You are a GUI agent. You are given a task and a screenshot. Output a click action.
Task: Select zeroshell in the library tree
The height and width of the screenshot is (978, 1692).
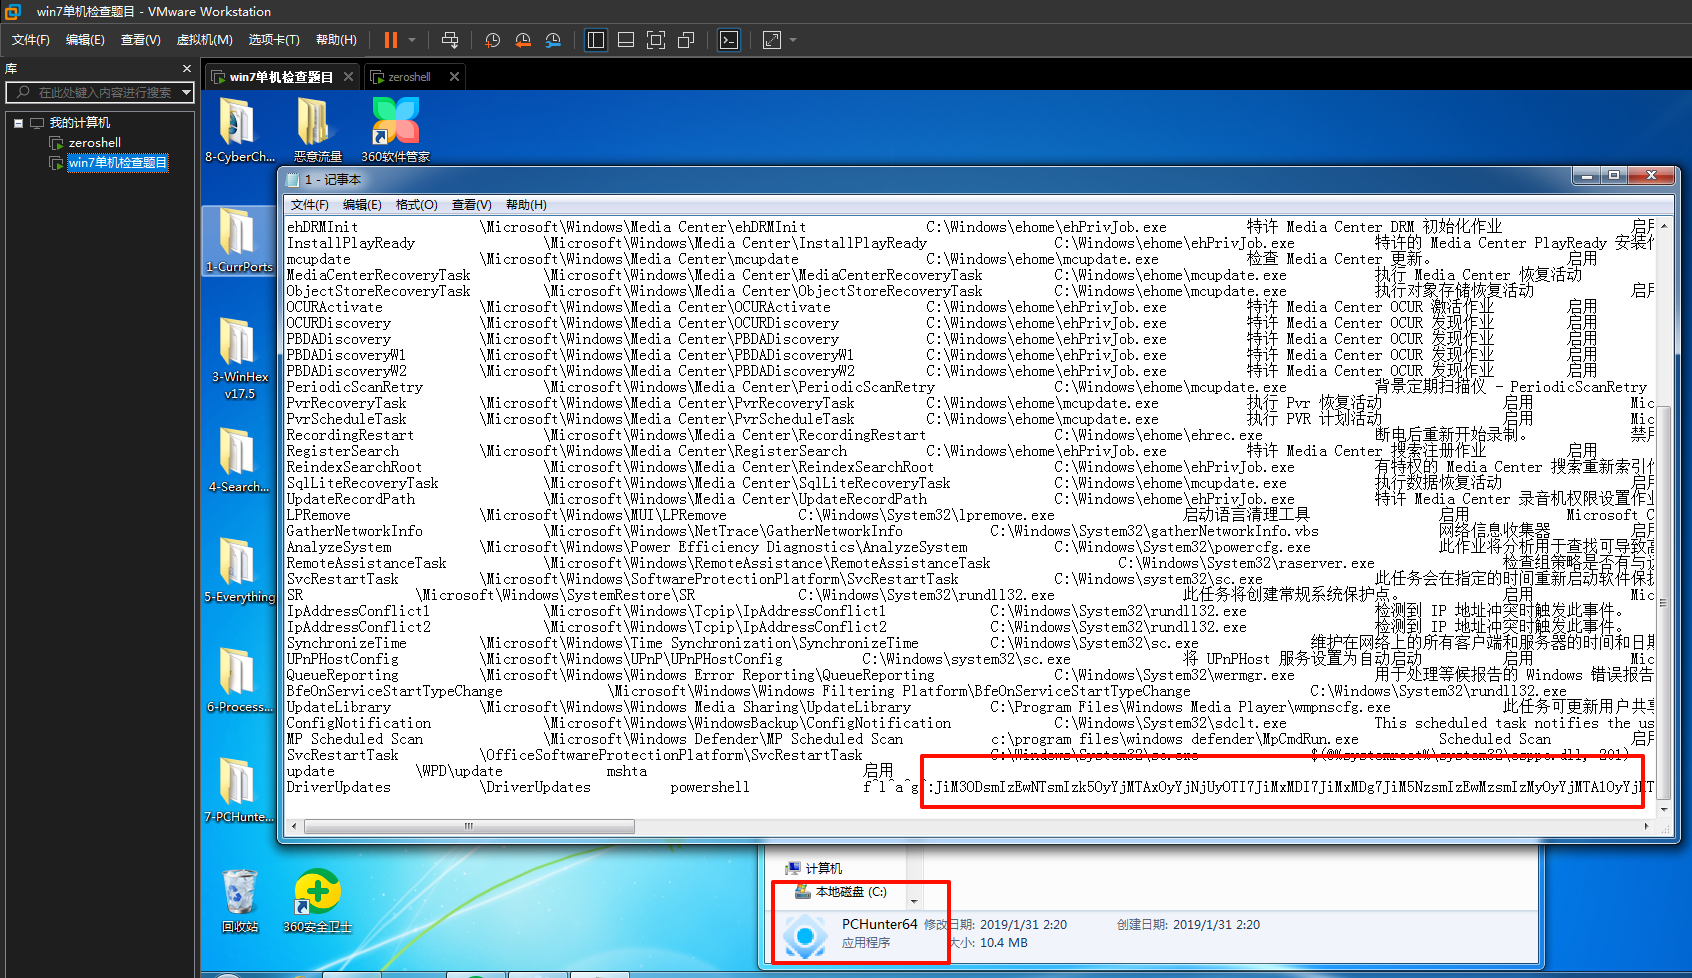95,143
